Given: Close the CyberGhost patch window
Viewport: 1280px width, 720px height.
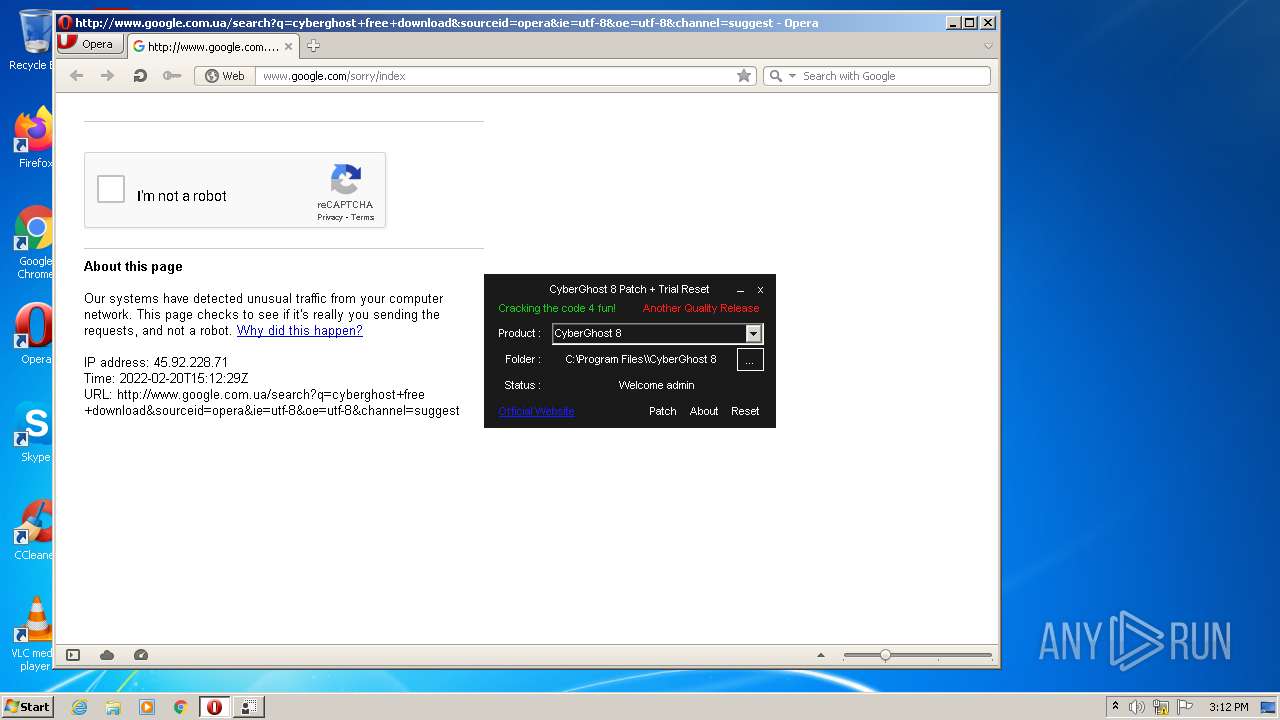Looking at the screenshot, I should 760,290.
